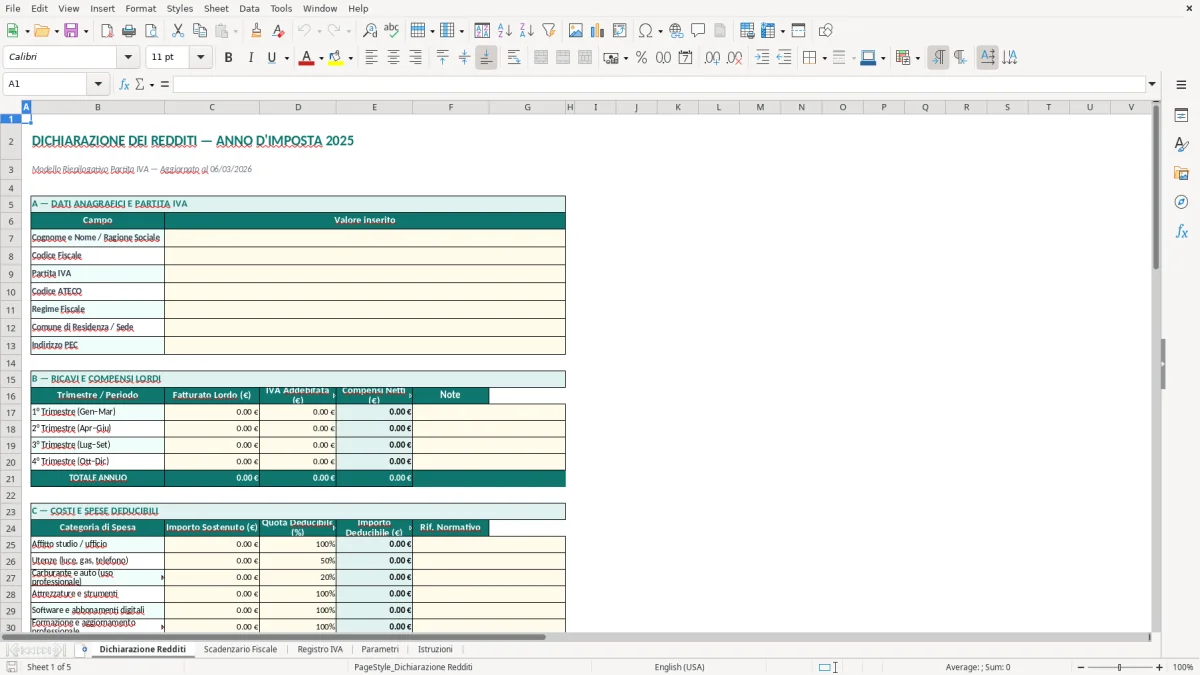Click cell for Partita IVA value
This screenshot has height=675, width=1200.
click(365, 273)
